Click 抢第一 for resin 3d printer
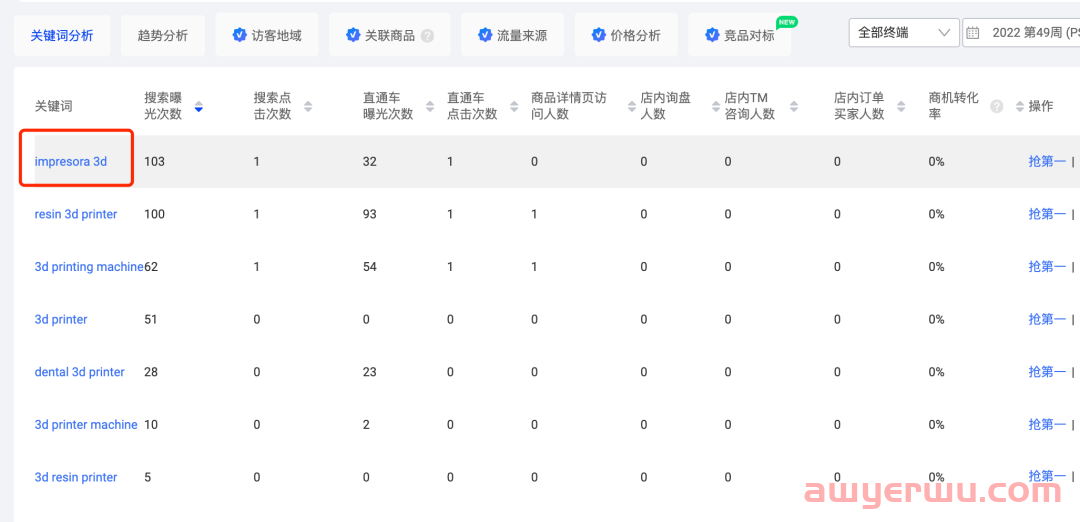The height and width of the screenshot is (522, 1080). point(1046,214)
